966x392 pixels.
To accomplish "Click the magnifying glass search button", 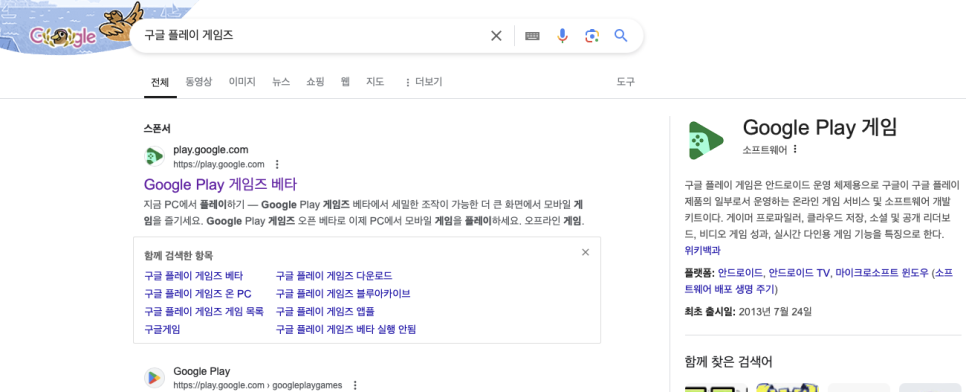I will (620, 36).
